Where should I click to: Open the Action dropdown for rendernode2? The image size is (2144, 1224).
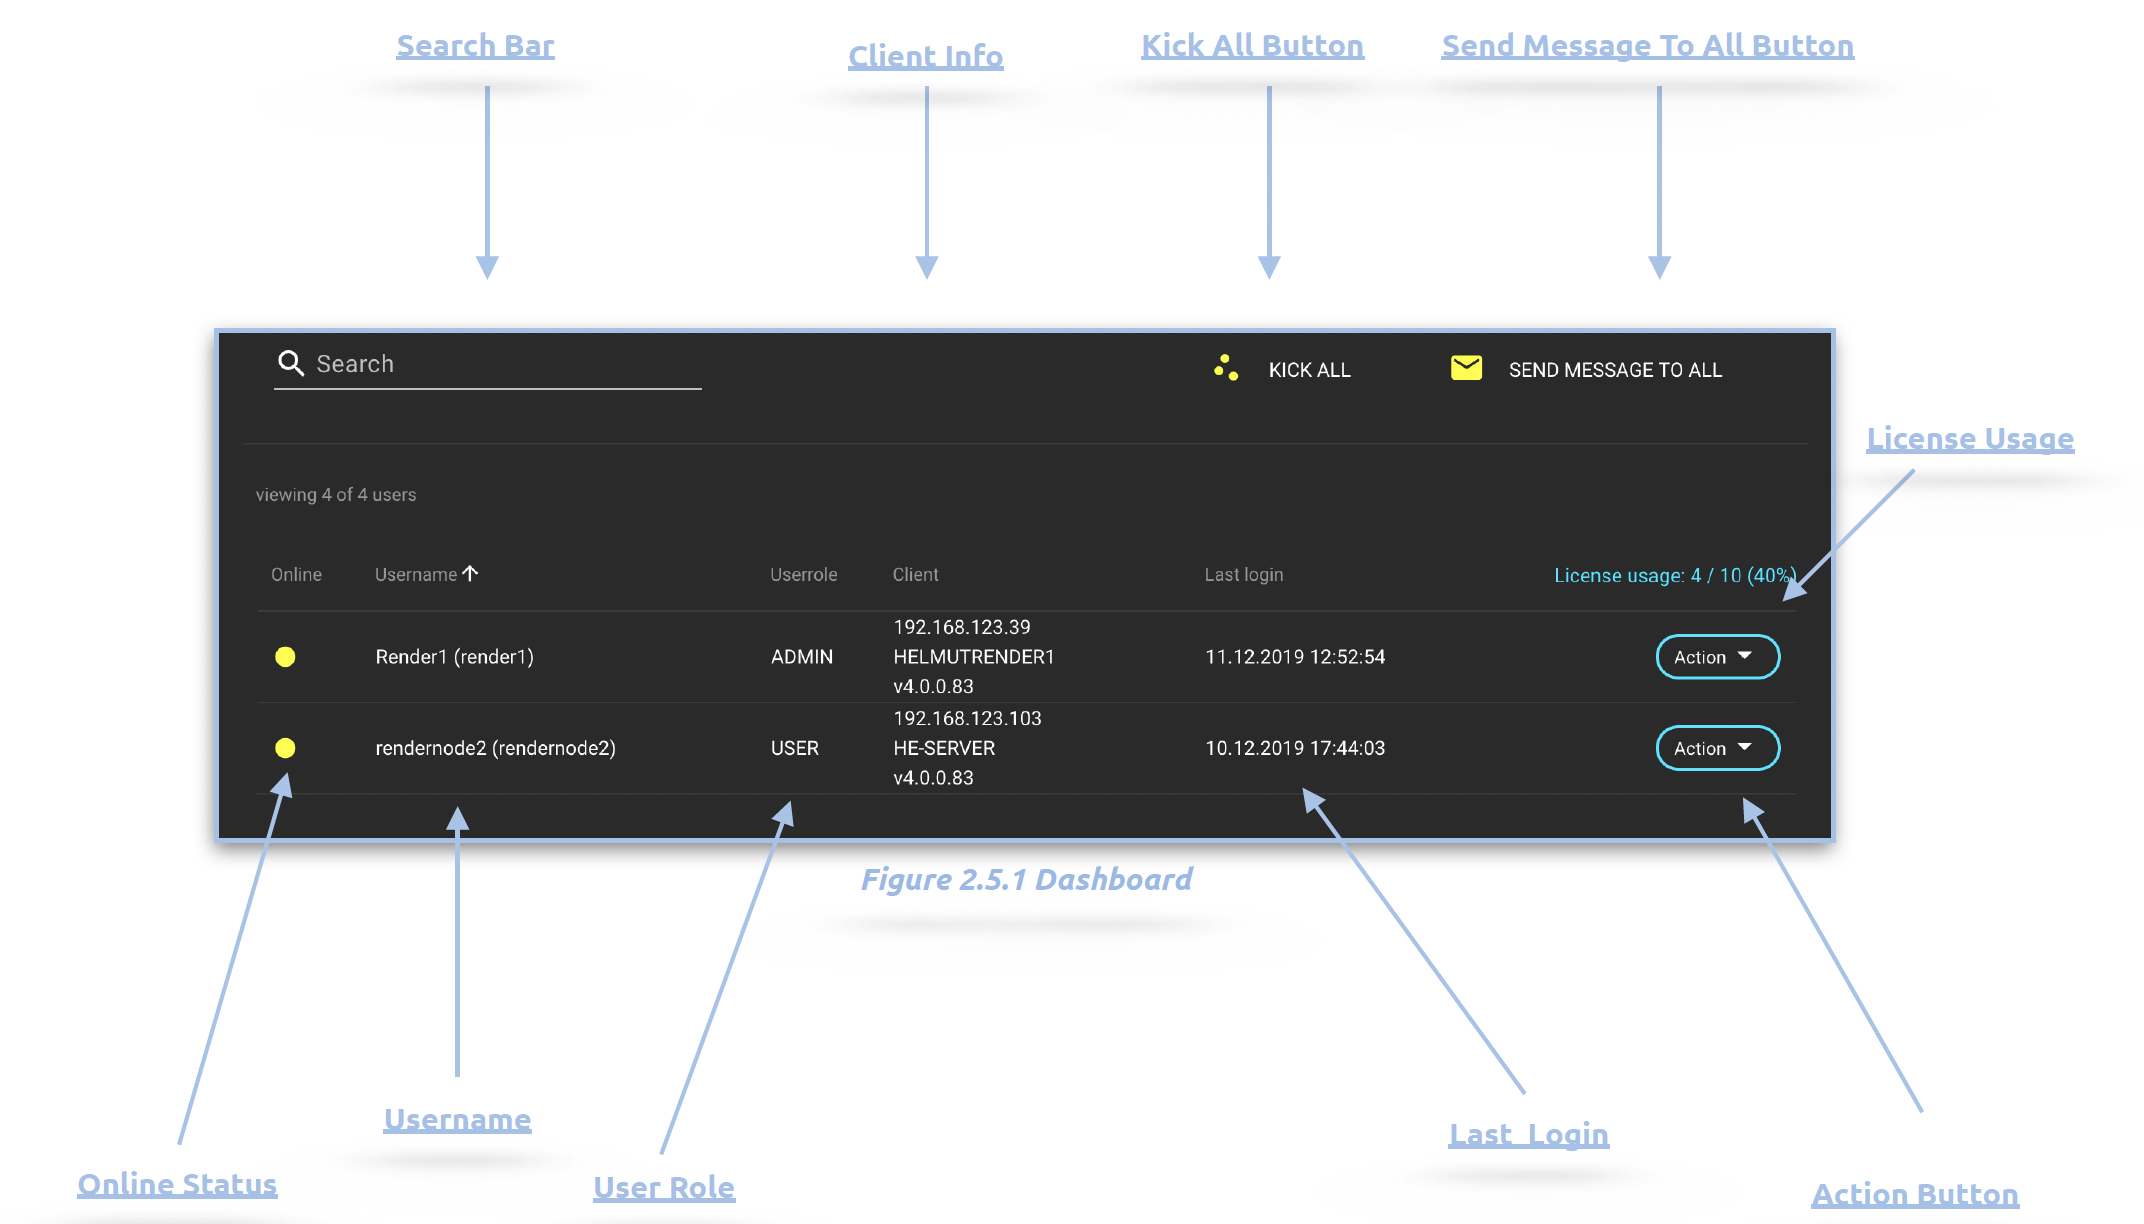coord(1717,748)
